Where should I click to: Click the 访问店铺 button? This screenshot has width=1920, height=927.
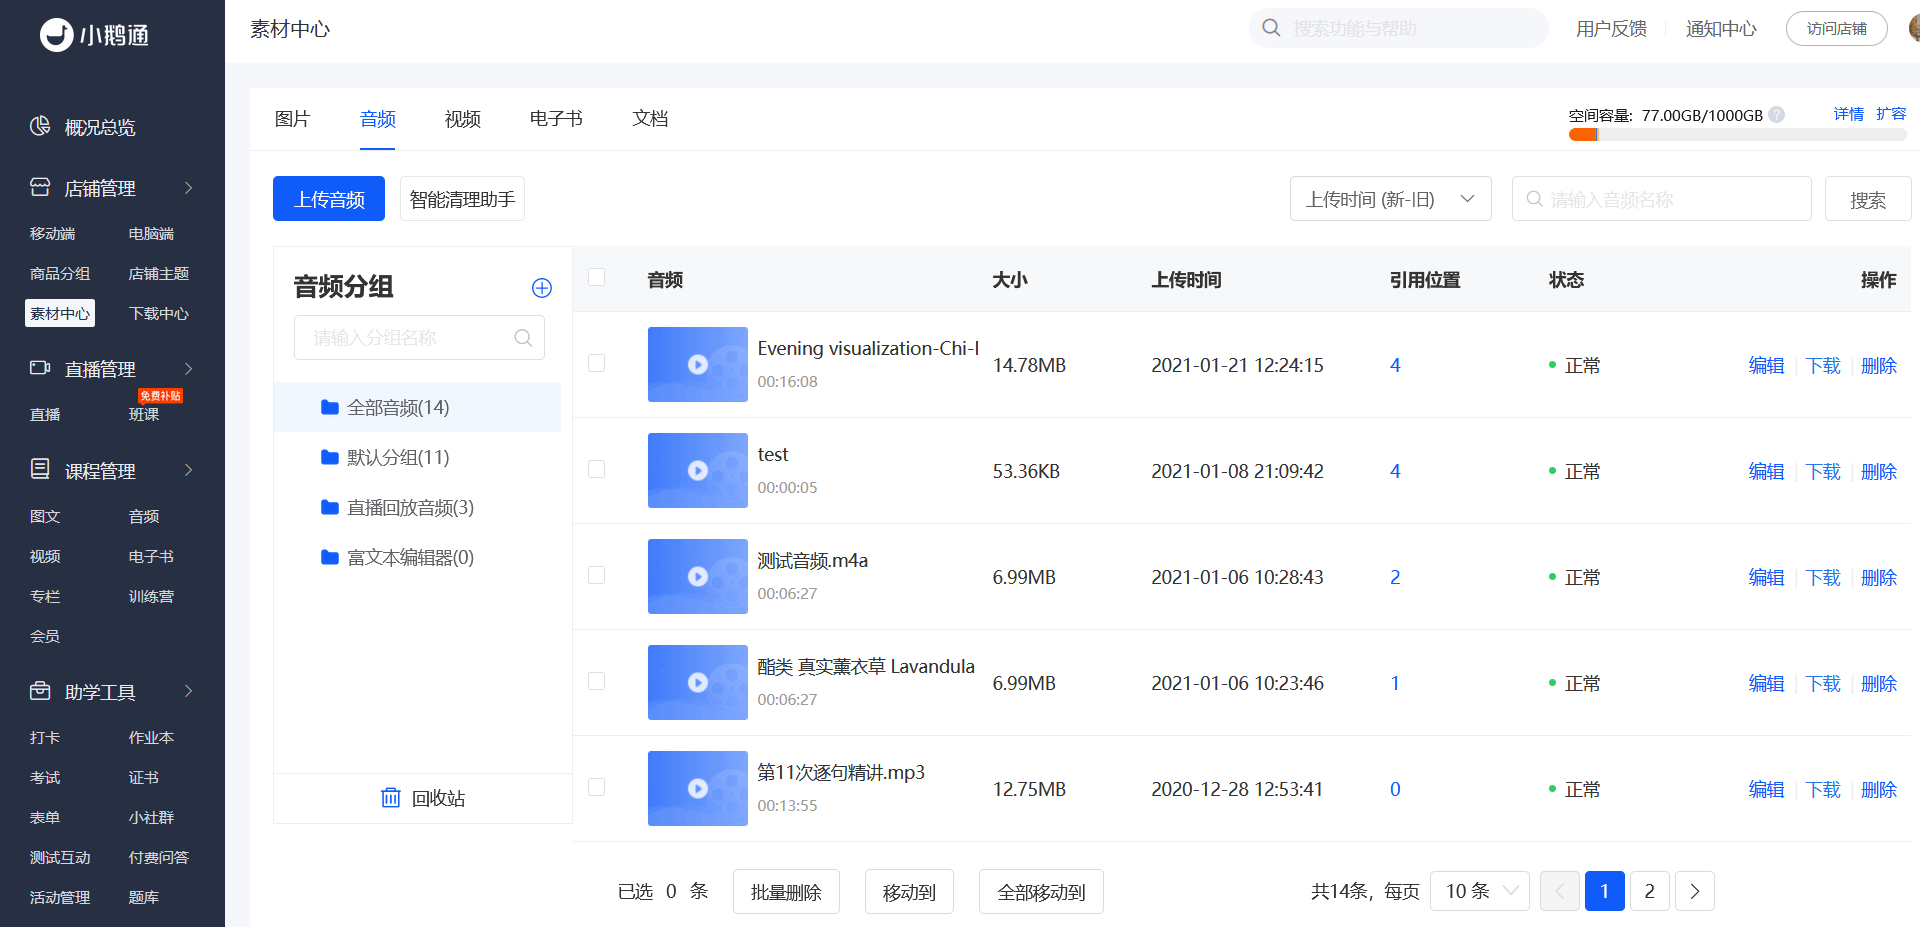pyautogui.click(x=1837, y=28)
